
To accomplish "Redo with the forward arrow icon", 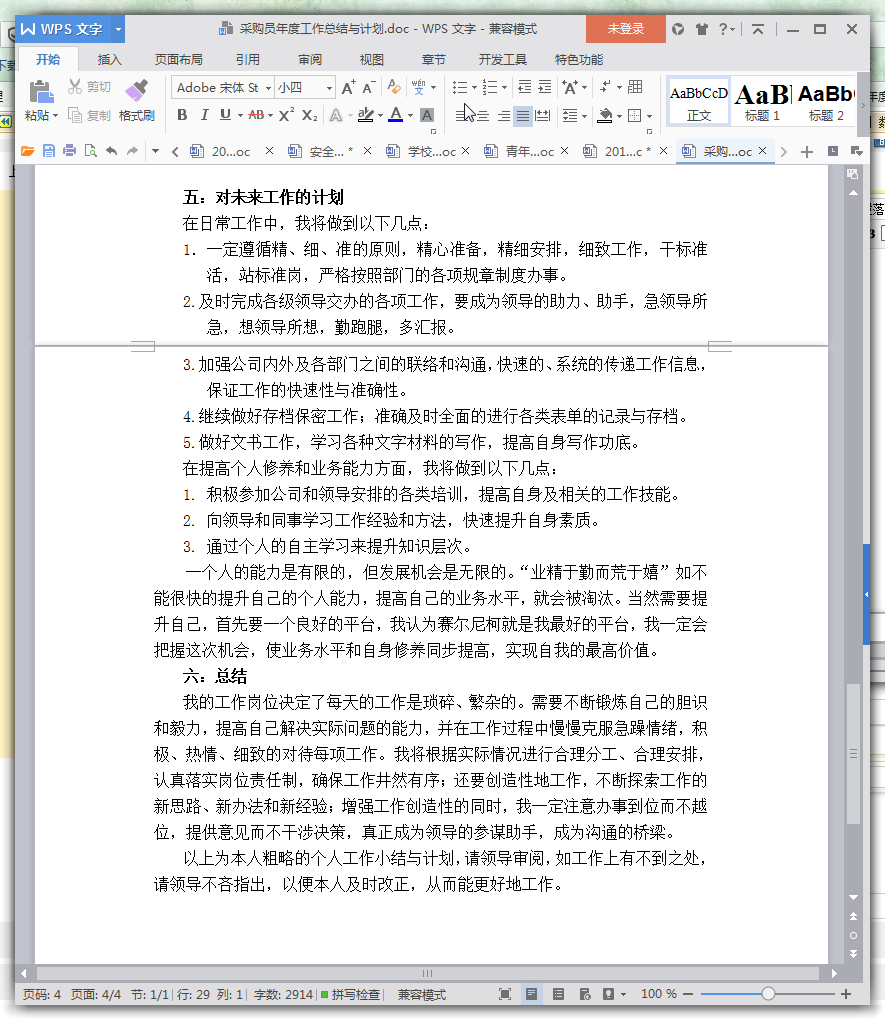I will pyautogui.click(x=133, y=151).
